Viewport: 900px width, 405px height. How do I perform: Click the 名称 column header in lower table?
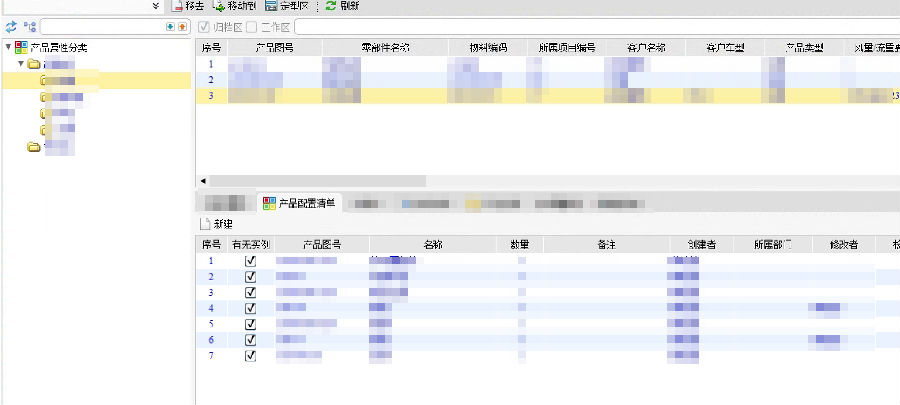[432, 244]
